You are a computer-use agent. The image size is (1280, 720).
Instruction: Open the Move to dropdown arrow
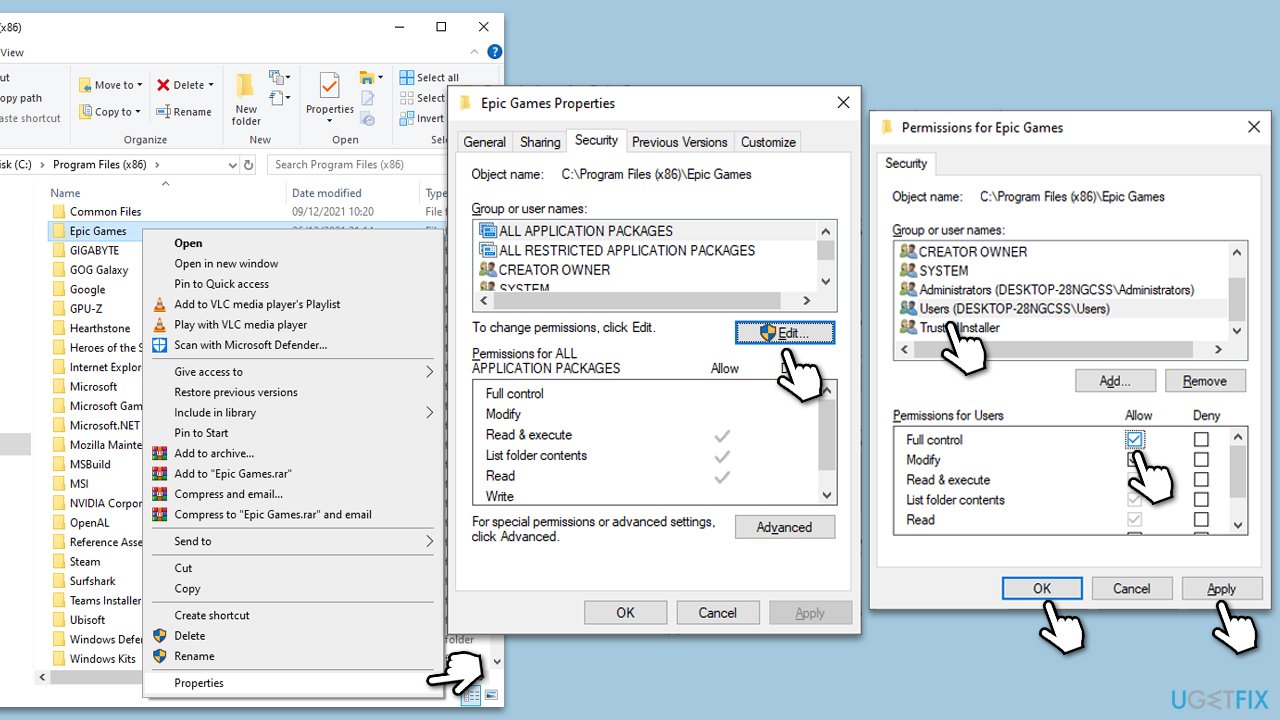(x=140, y=86)
